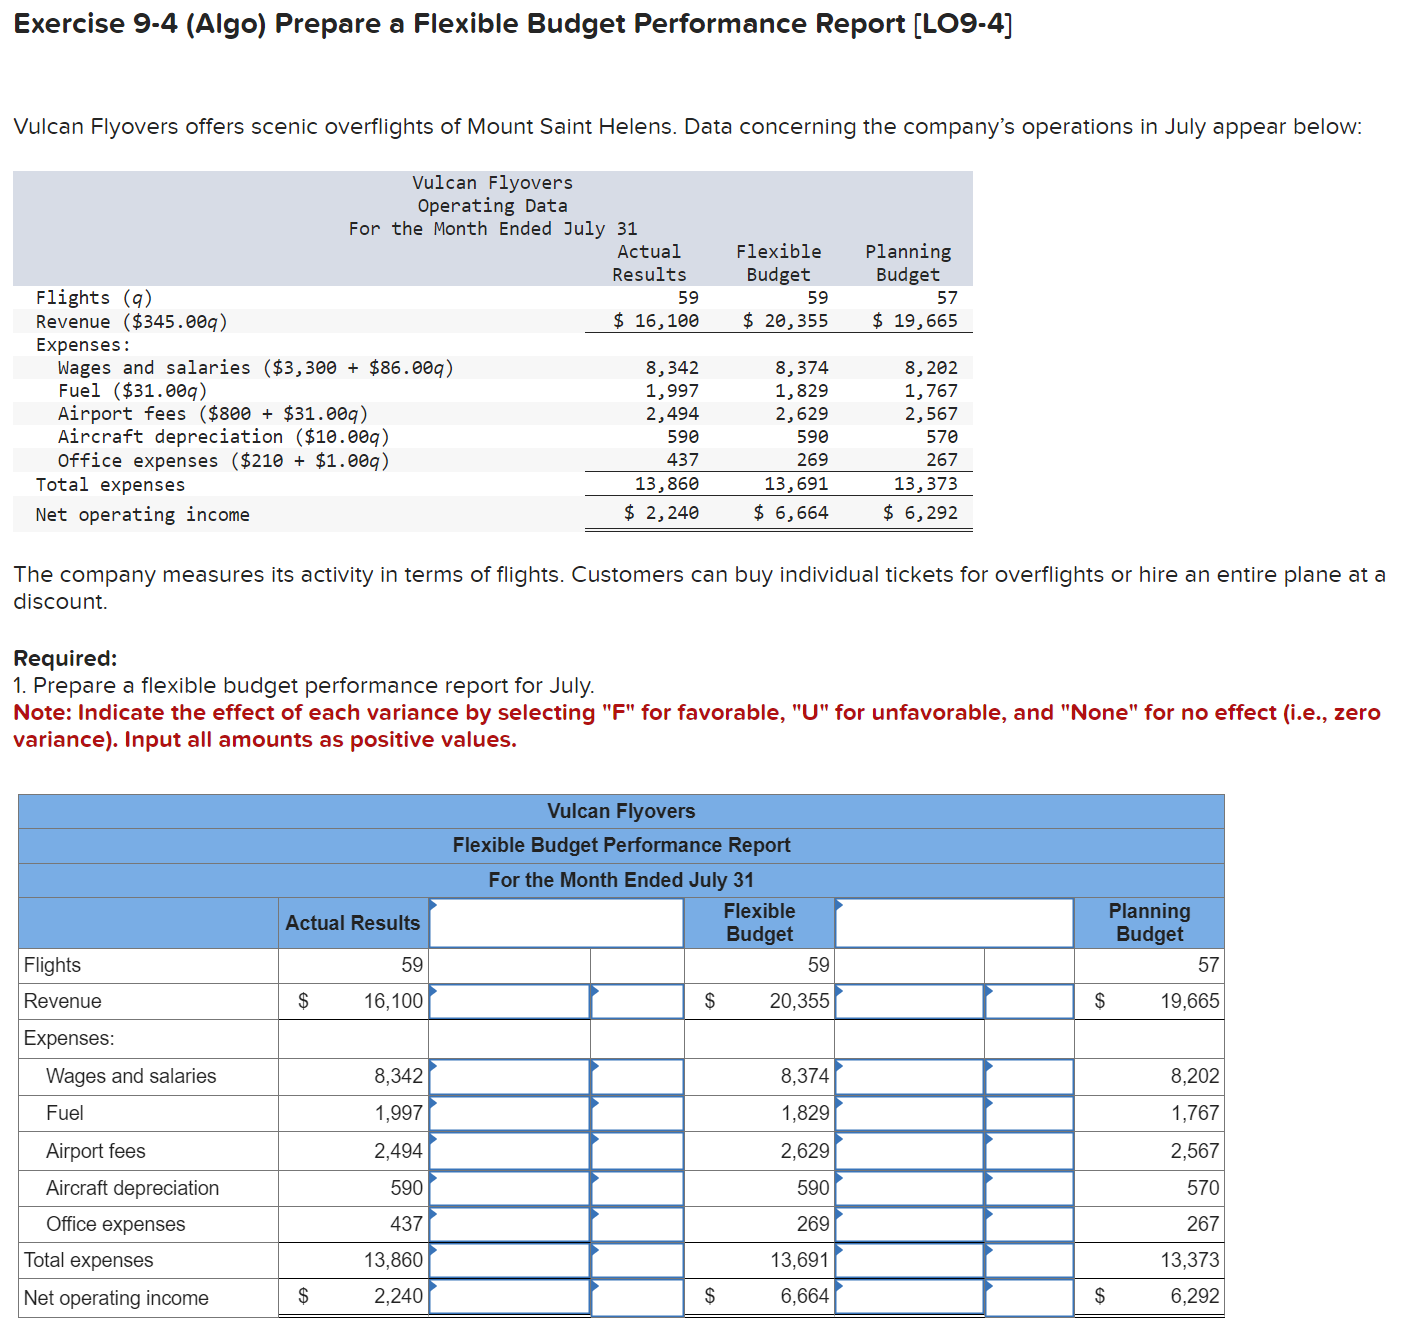The image size is (1407, 1340).
Task: Open the Airport fees spending variance selector
Action: coord(637,1150)
